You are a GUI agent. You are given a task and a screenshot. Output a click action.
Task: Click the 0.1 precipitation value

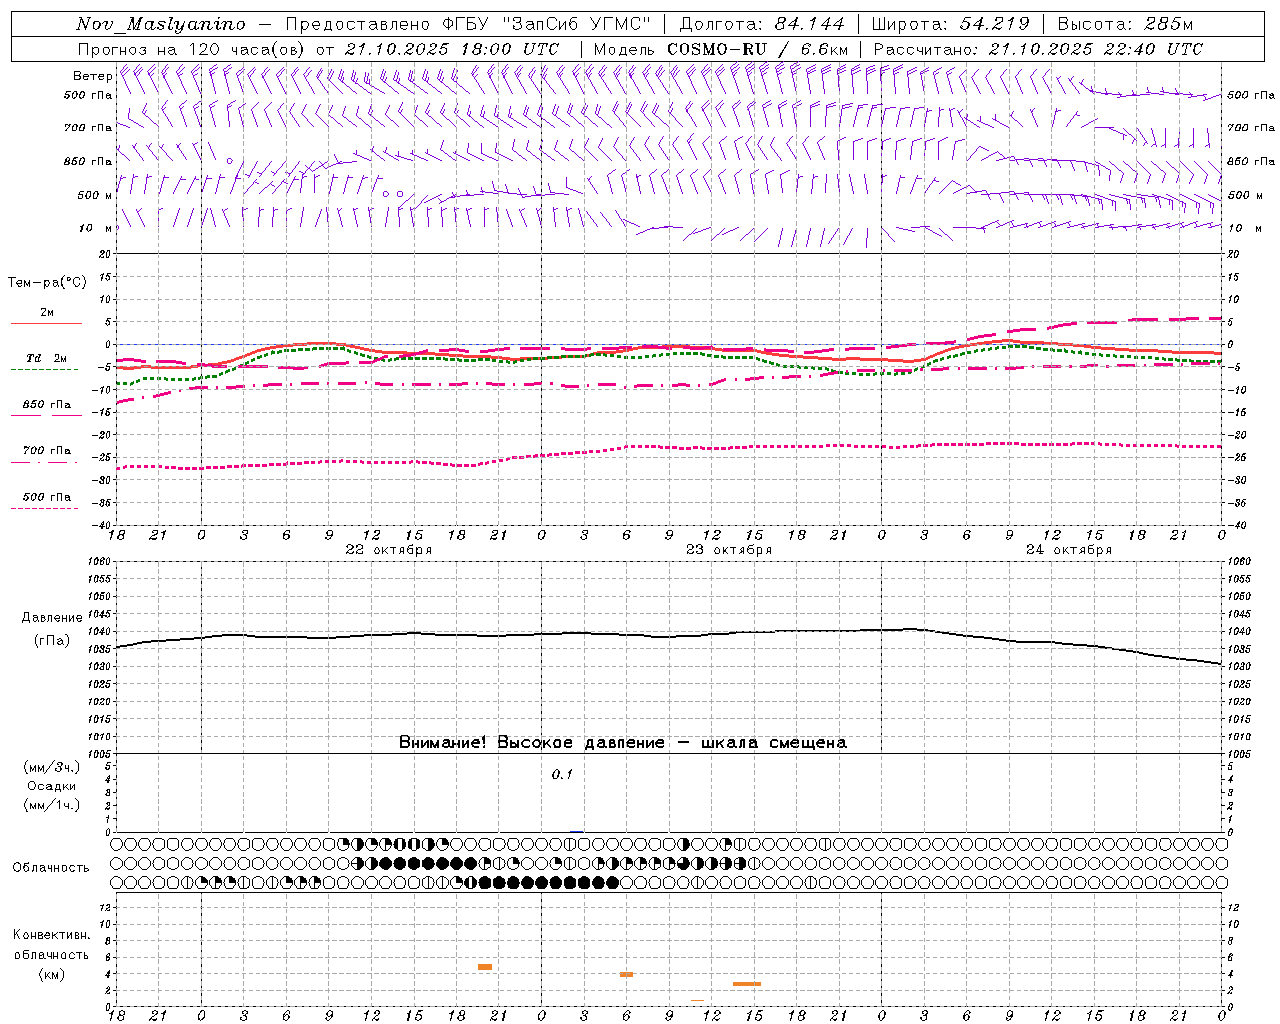click(x=562, y=775)
